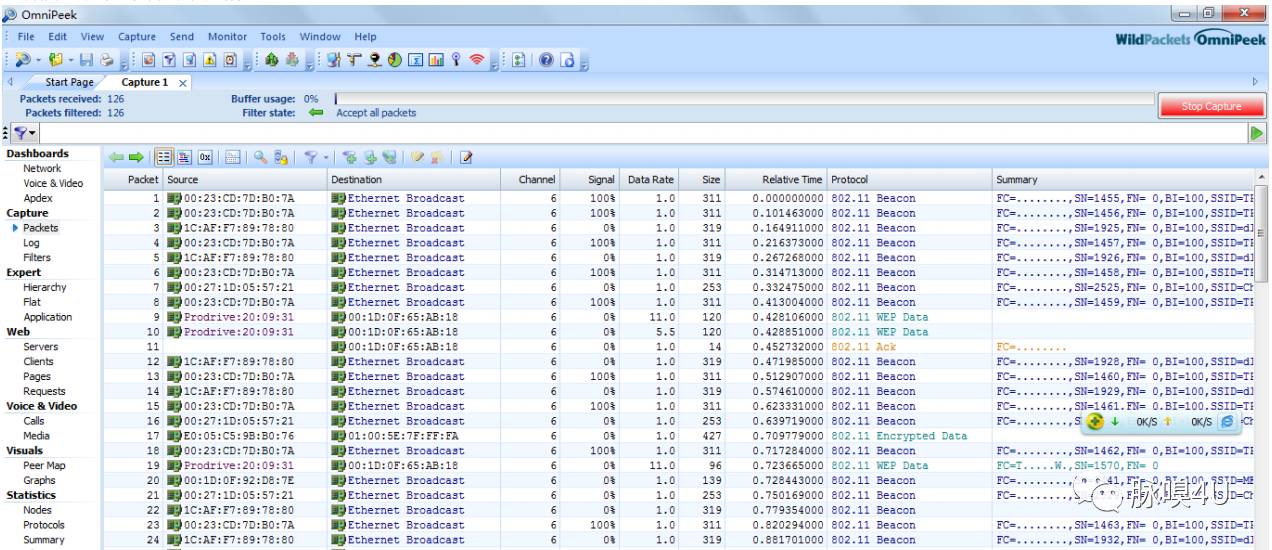Select the 802.11 Encrypted Data cell
This screenshot has width=1272, height=550.
pos(897,436)
